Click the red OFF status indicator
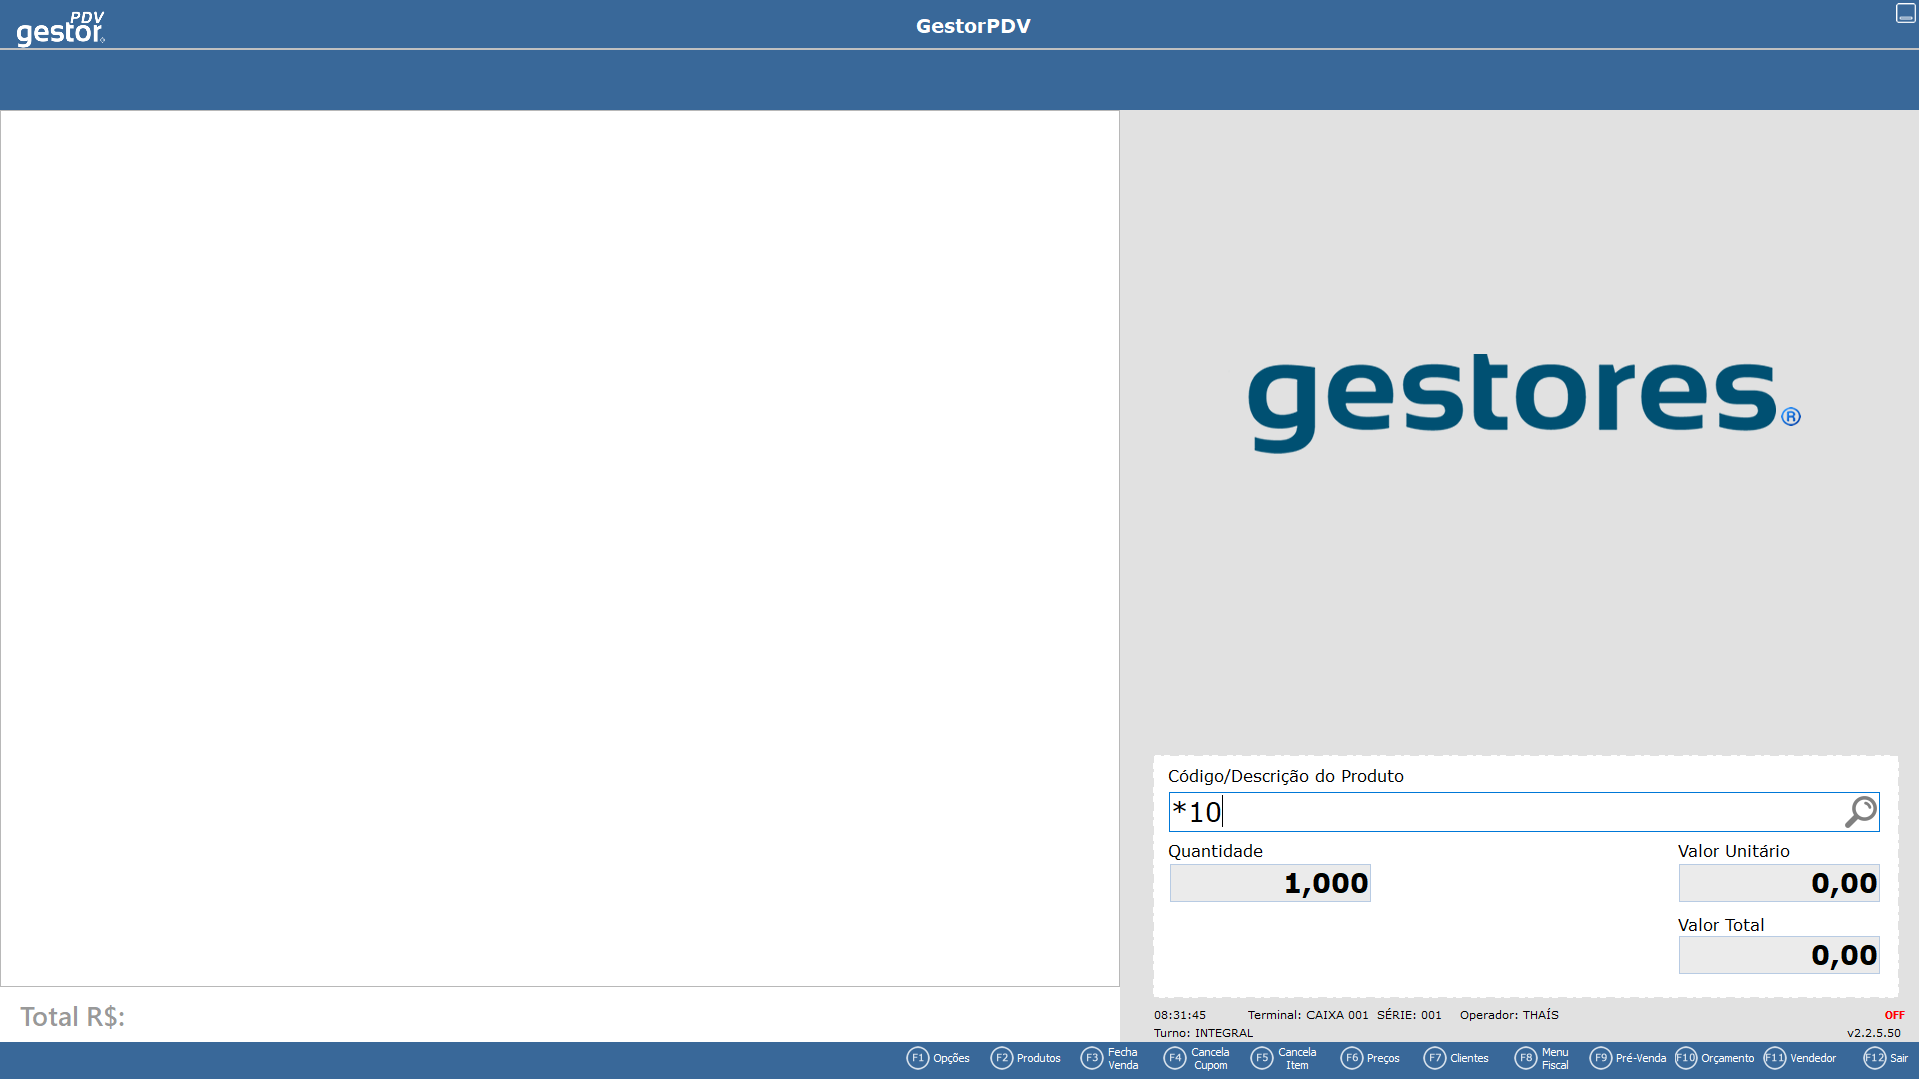Screen dimensions: 1919x1079 coord(1894,1015)
